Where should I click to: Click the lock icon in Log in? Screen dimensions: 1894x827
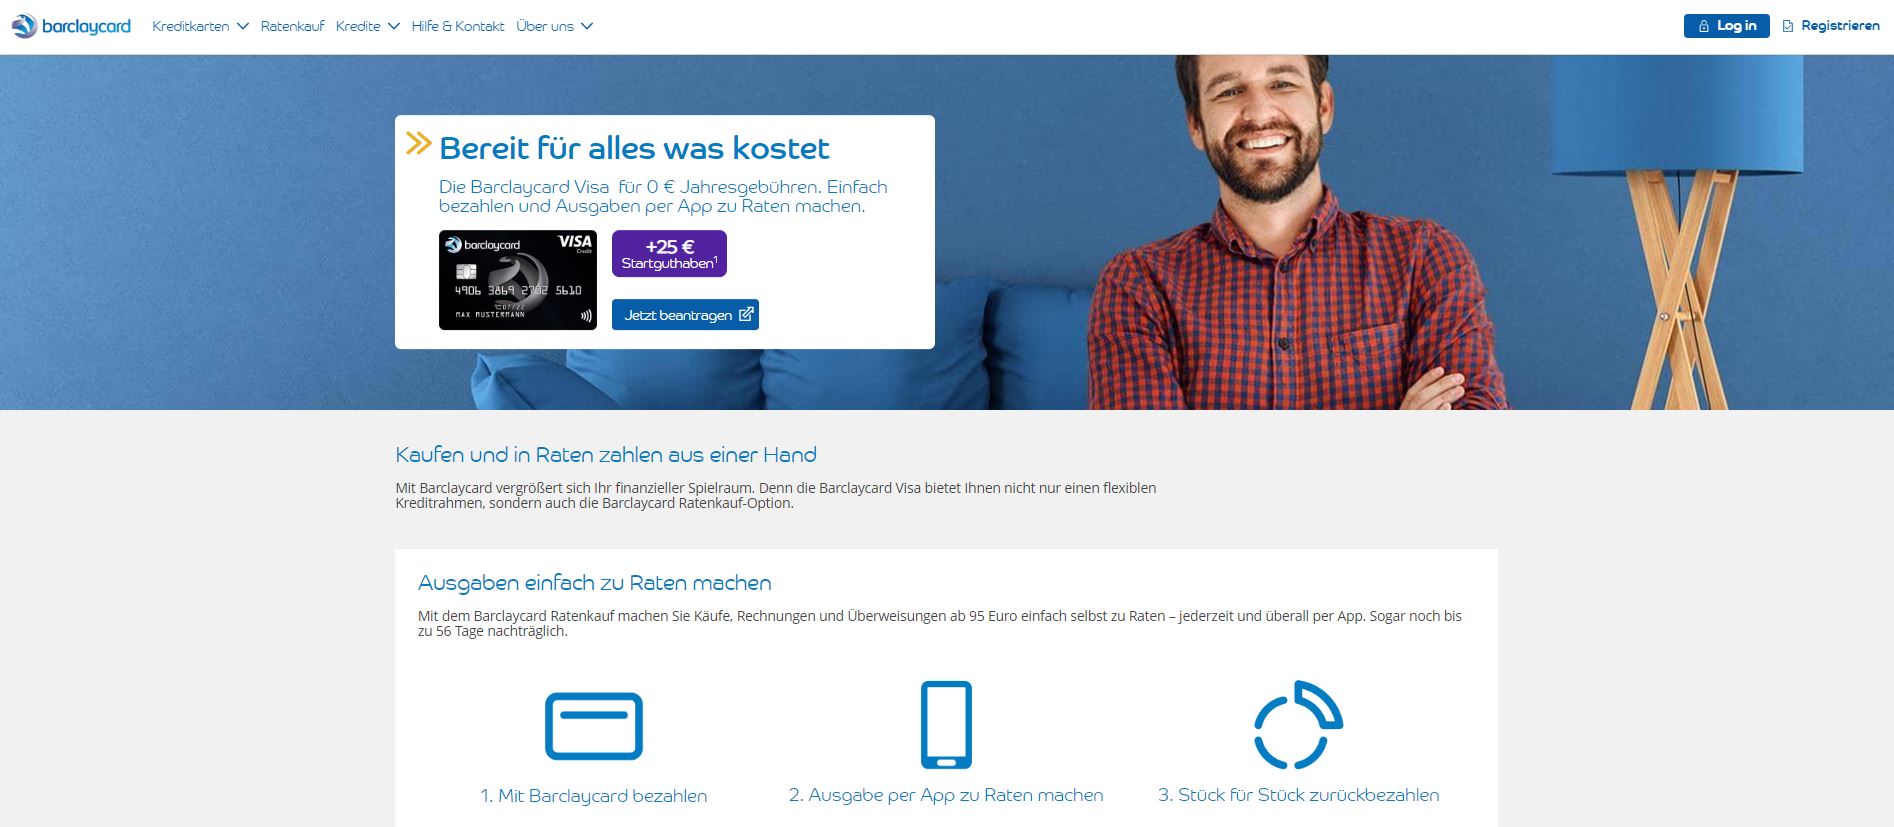click(x=1704, y=26)
